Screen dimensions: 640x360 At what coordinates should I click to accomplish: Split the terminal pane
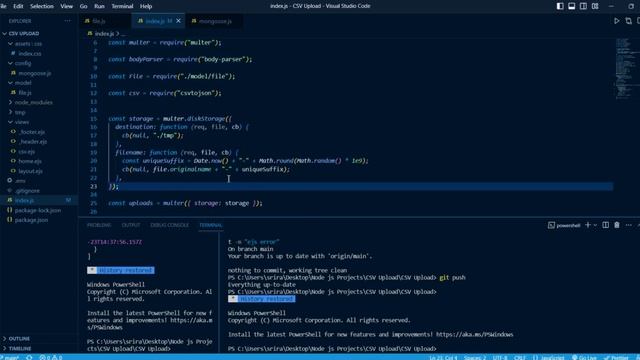click(606, 225)
